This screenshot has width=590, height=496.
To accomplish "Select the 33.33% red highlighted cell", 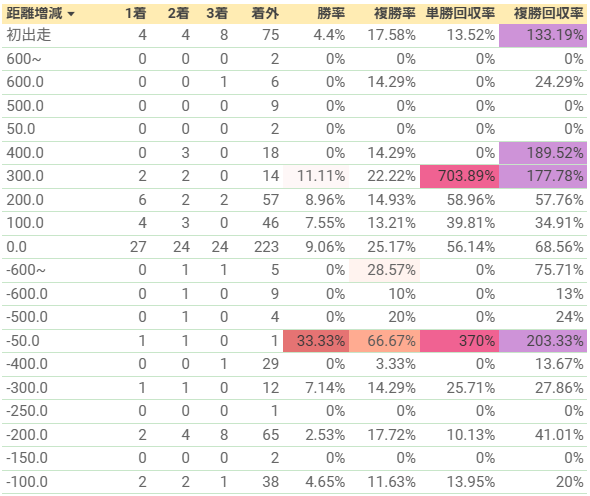I will click(316, 341).
